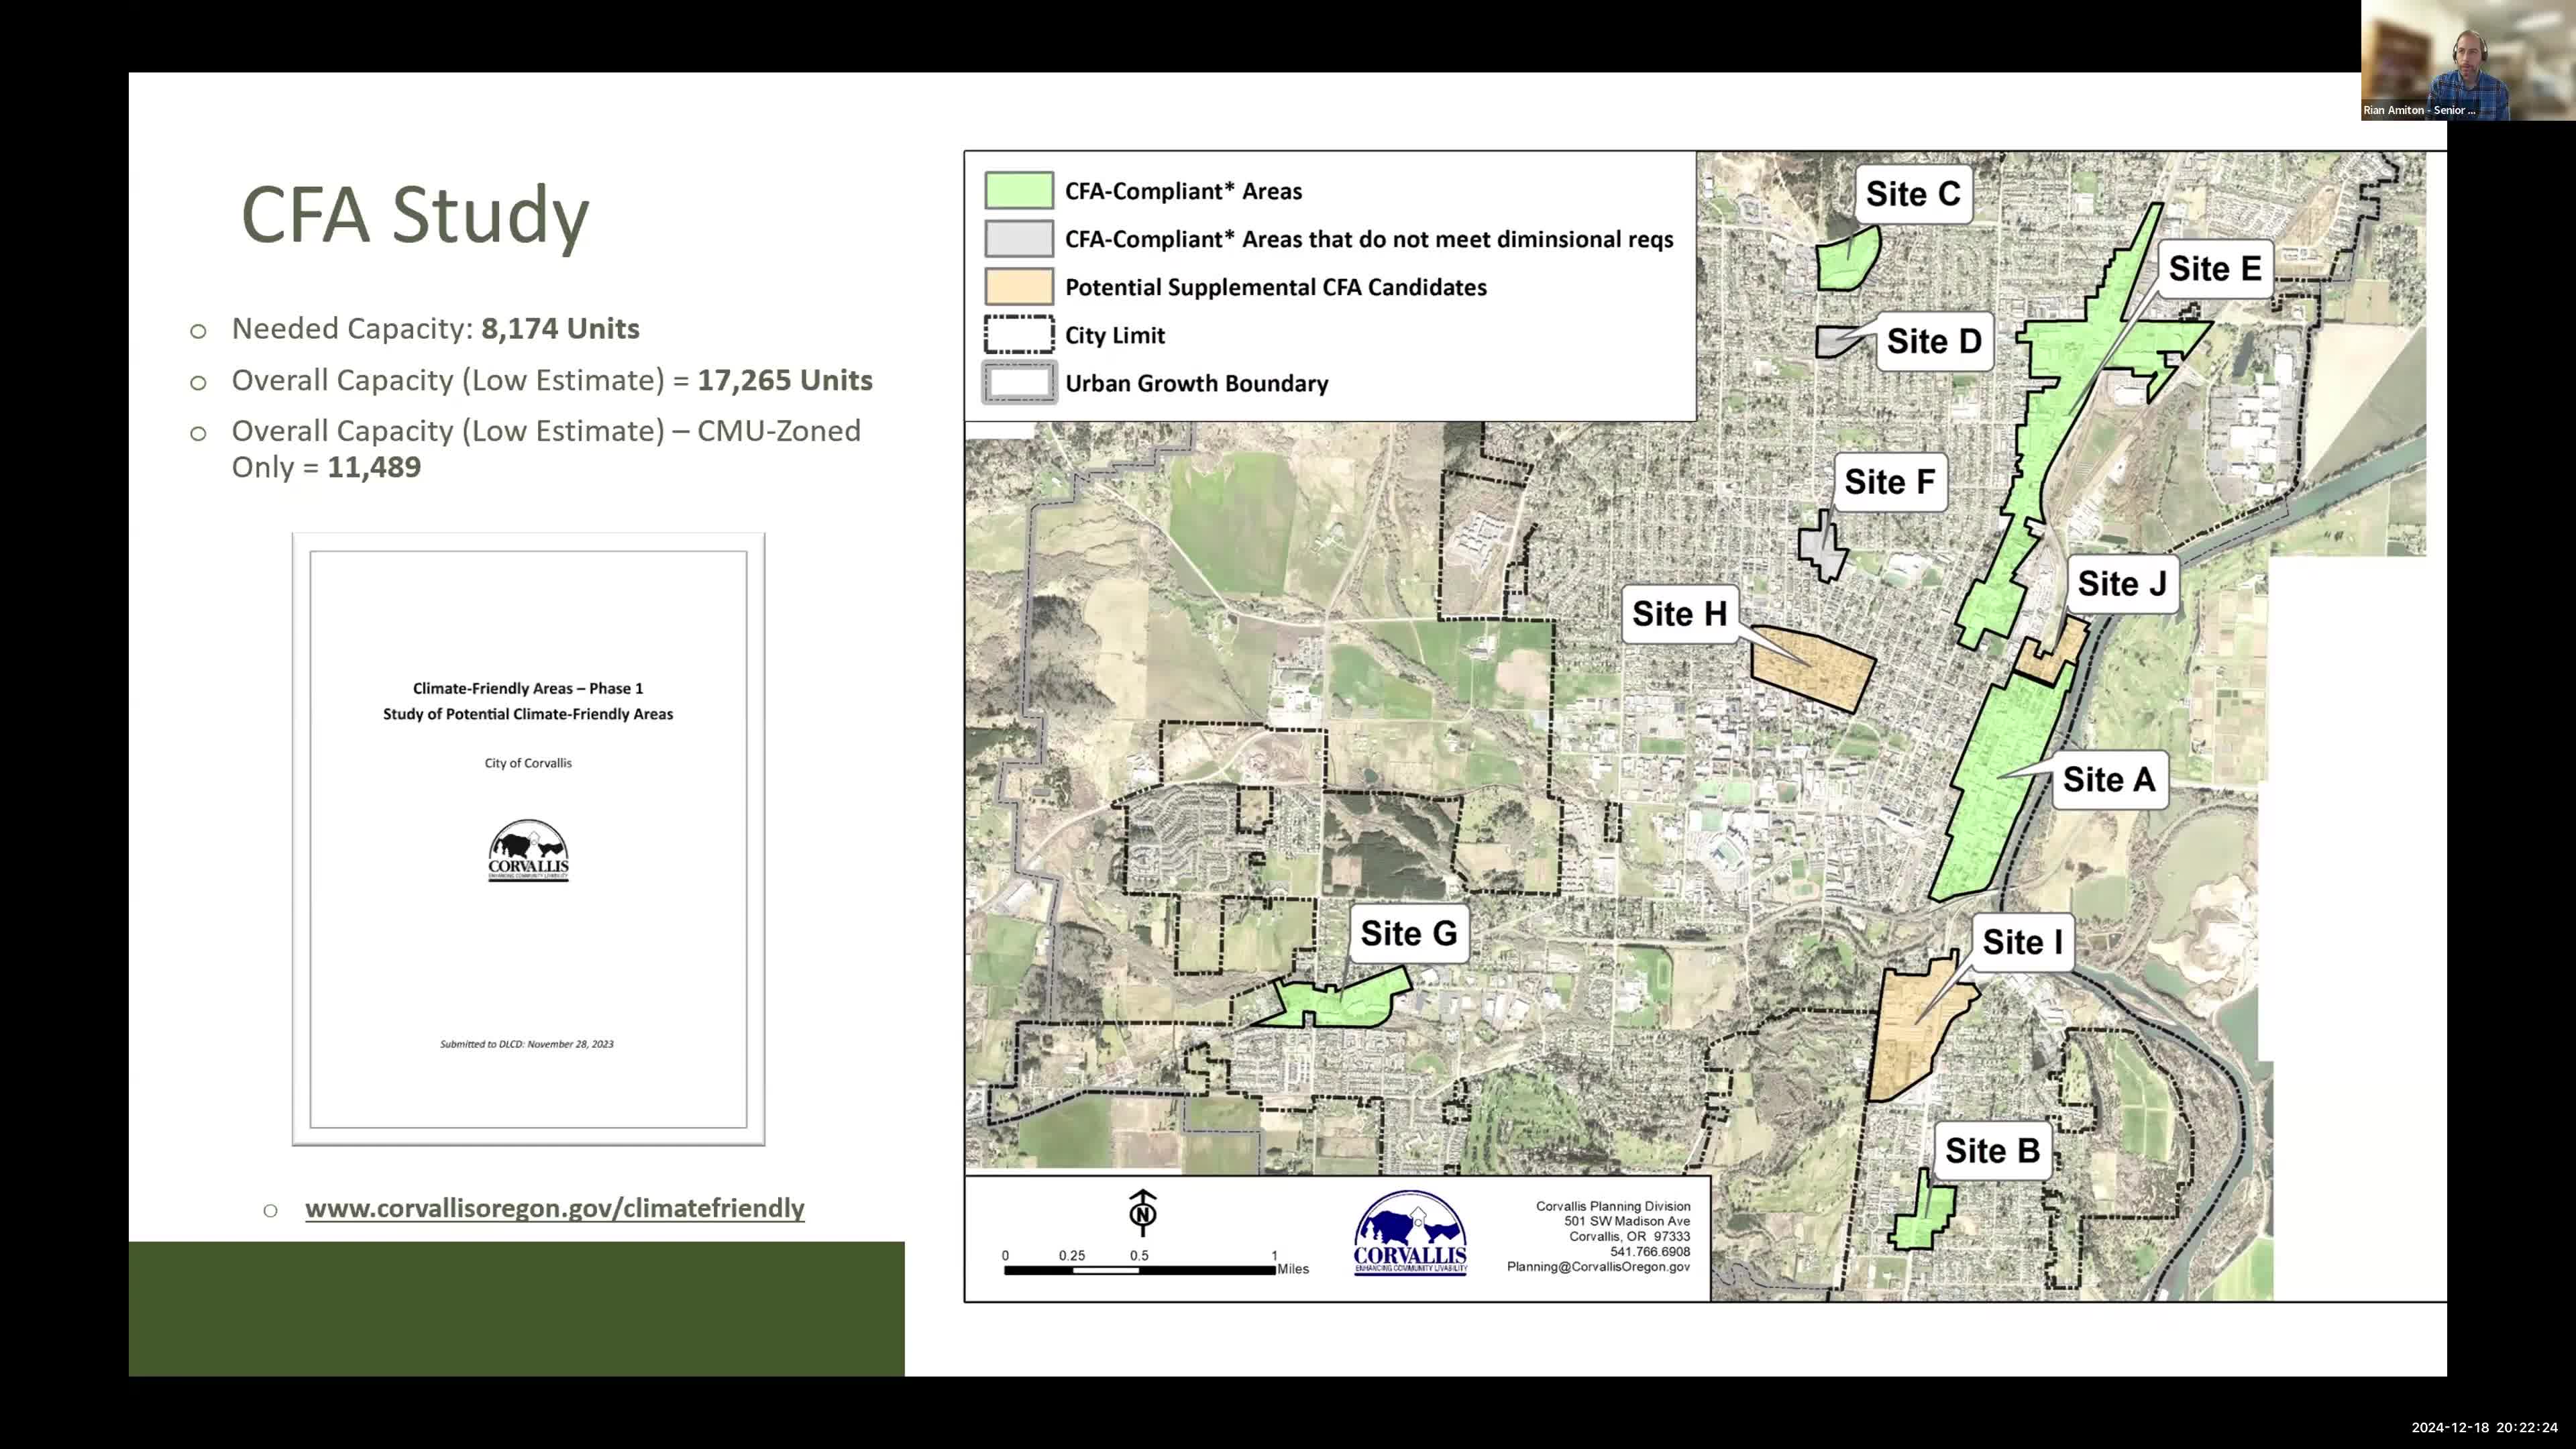Toggle the Urban Growth Boundary legend entry
Screen dimensions: 2576x1449
[x=1196, y=383]
